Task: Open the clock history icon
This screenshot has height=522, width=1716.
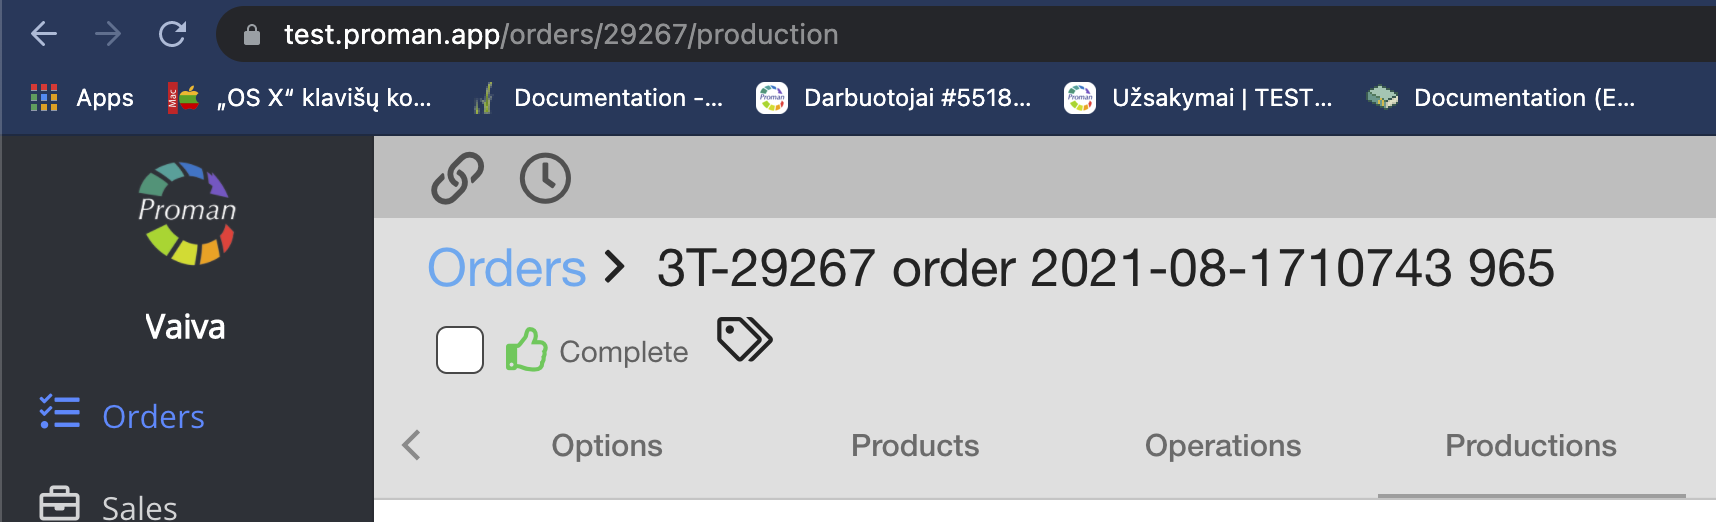Action: coord(545,179)
